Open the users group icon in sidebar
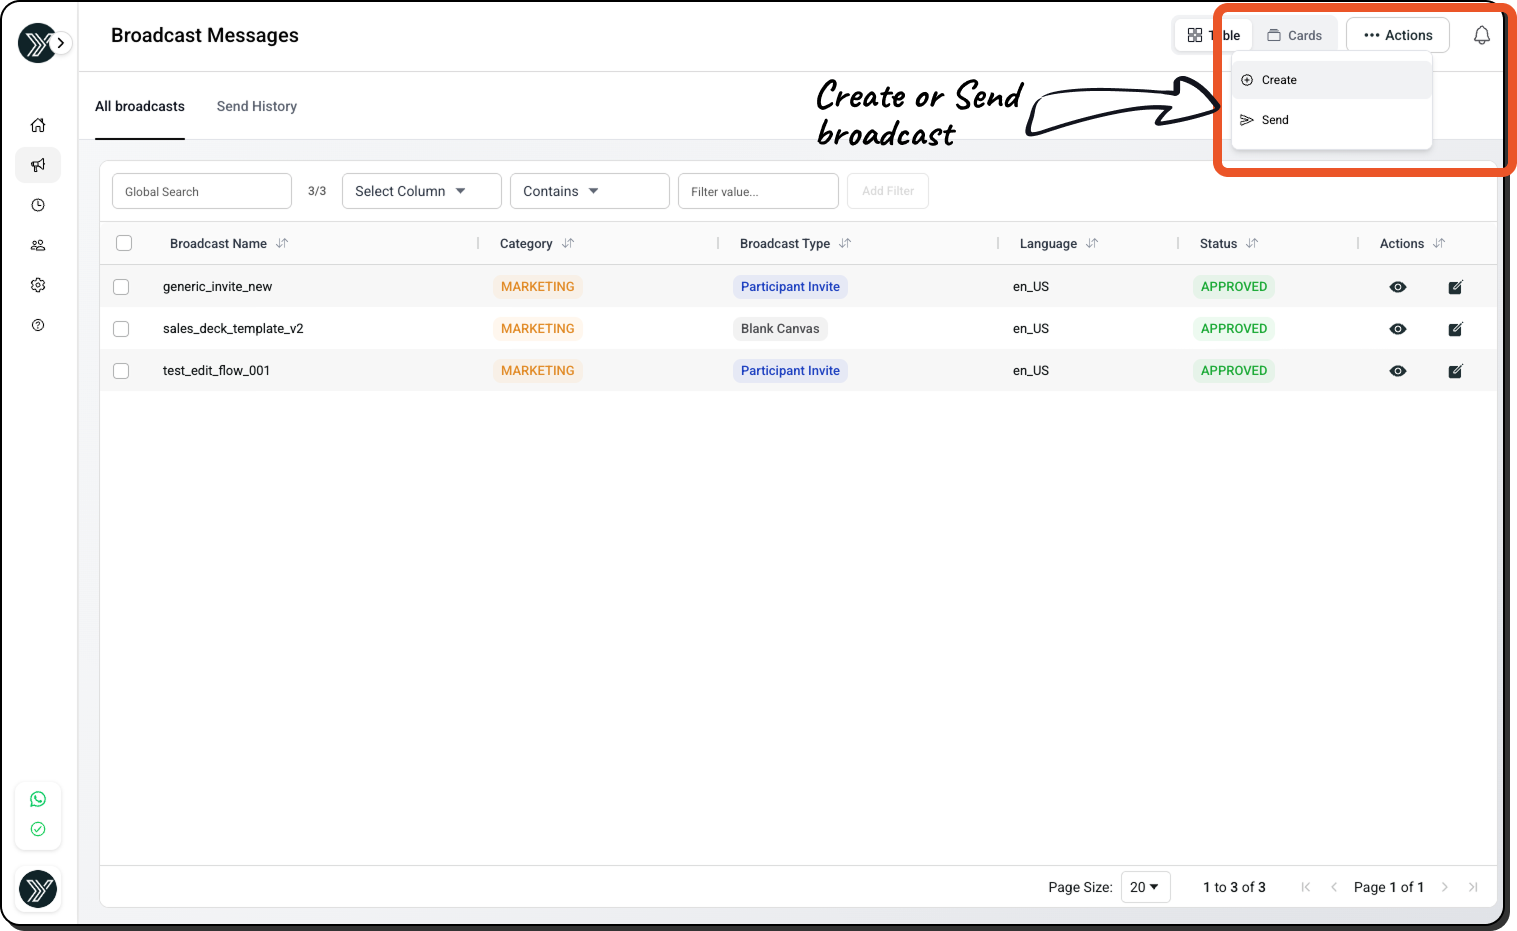 coord(38,245)
